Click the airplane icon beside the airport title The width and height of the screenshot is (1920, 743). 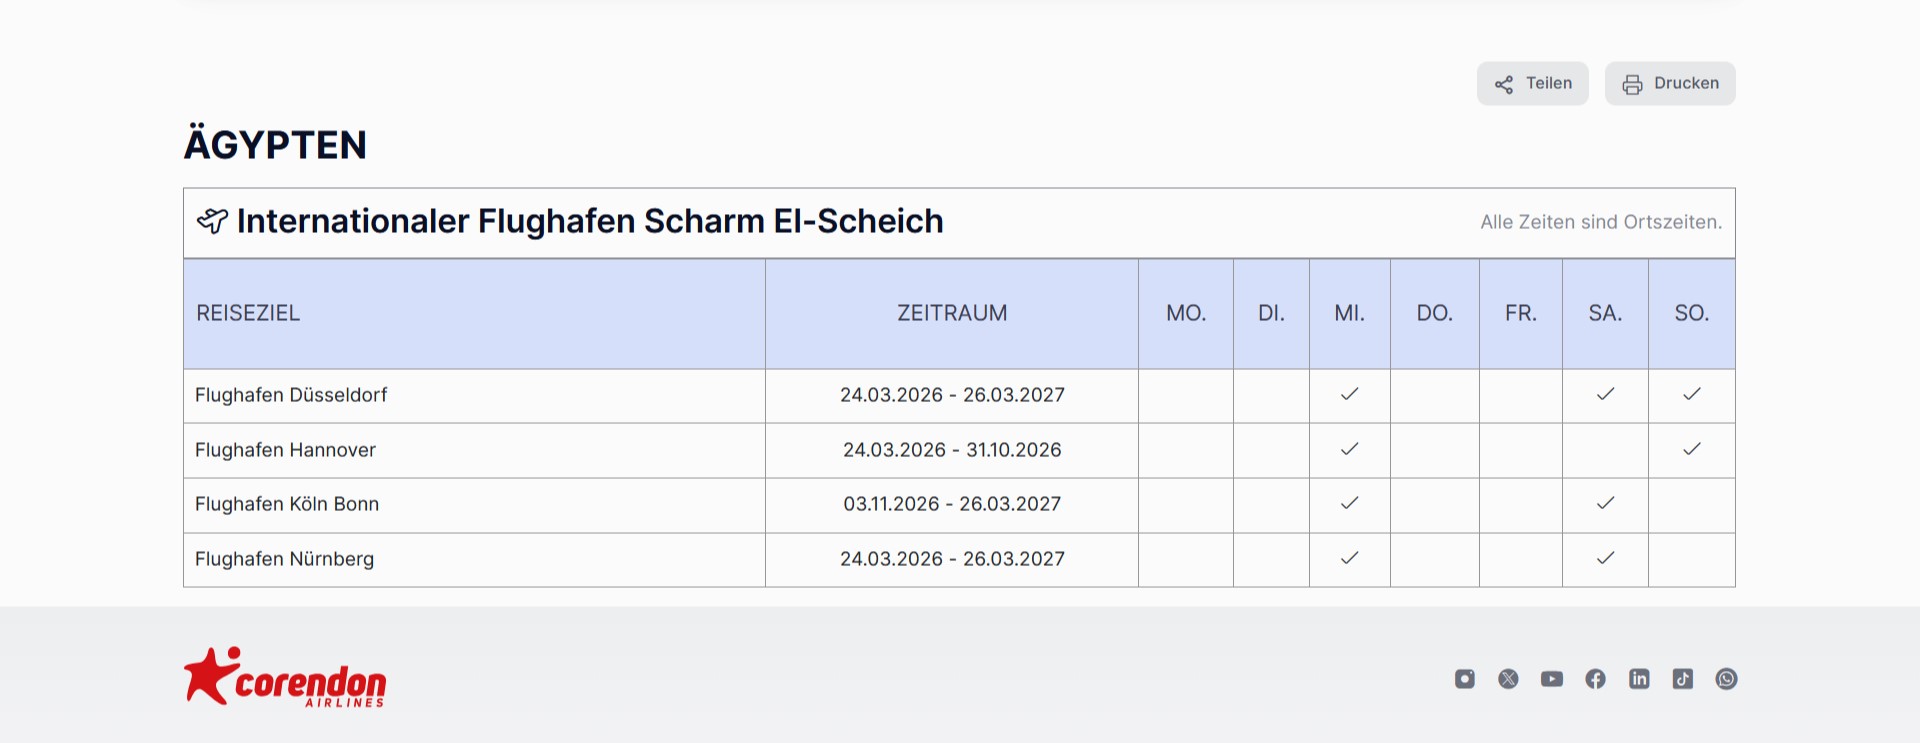point(212,221)
